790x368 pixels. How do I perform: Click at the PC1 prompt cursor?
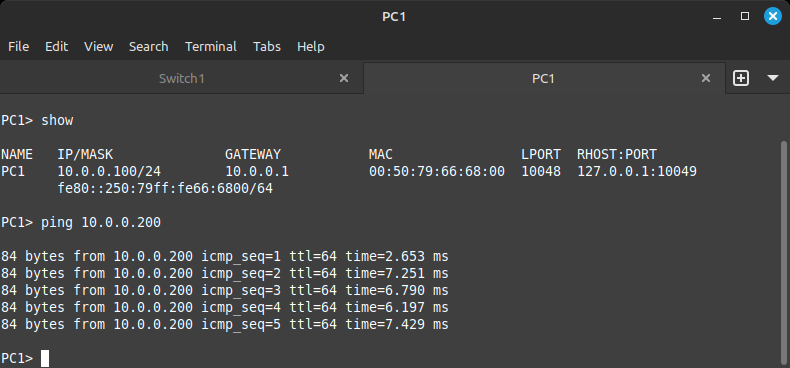point(45,358)
